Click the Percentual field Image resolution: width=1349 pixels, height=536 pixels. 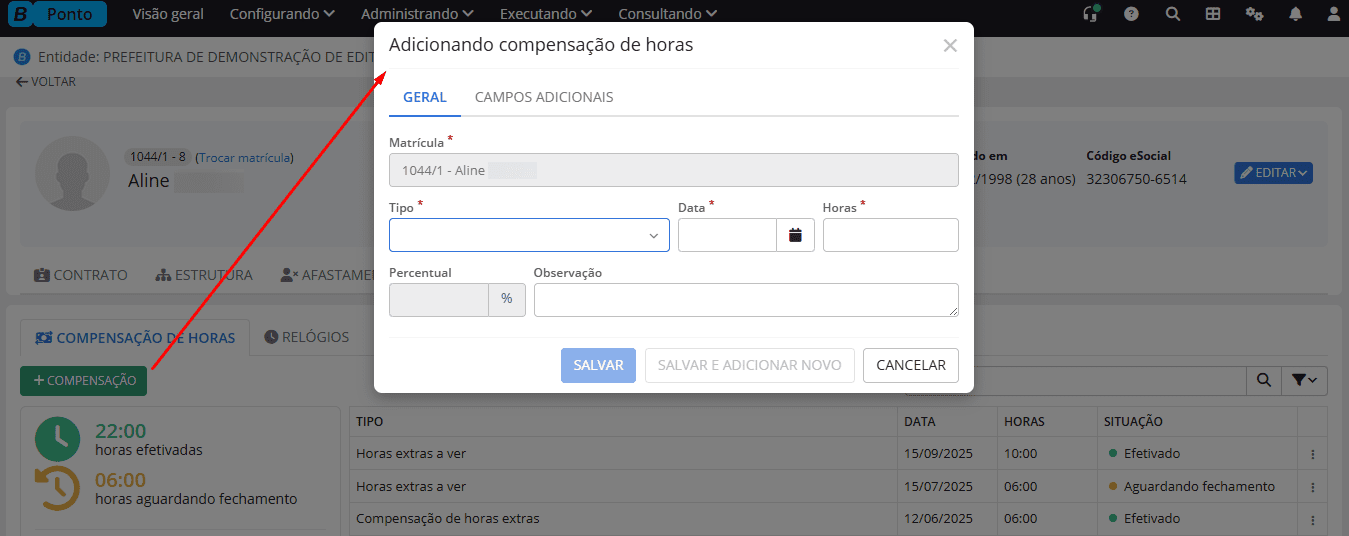[439, 300]
